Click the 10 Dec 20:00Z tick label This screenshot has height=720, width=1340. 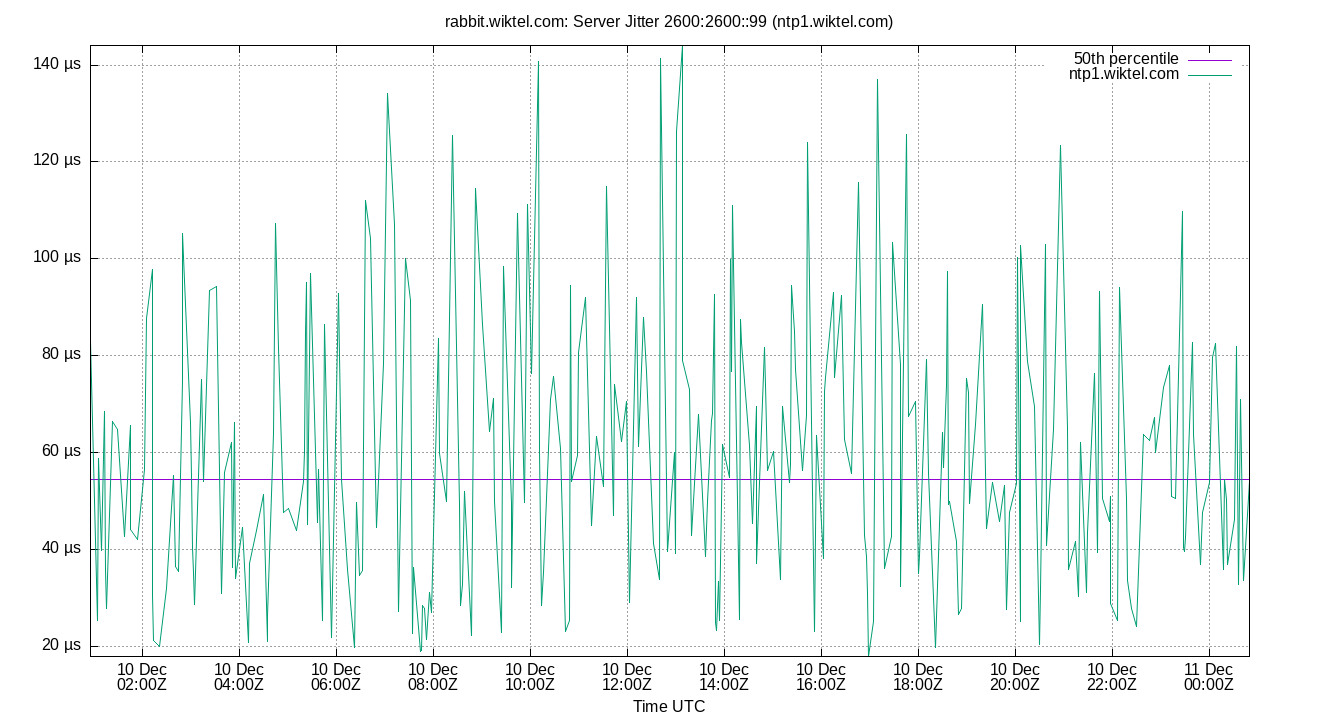click(x=1016, y=676)
